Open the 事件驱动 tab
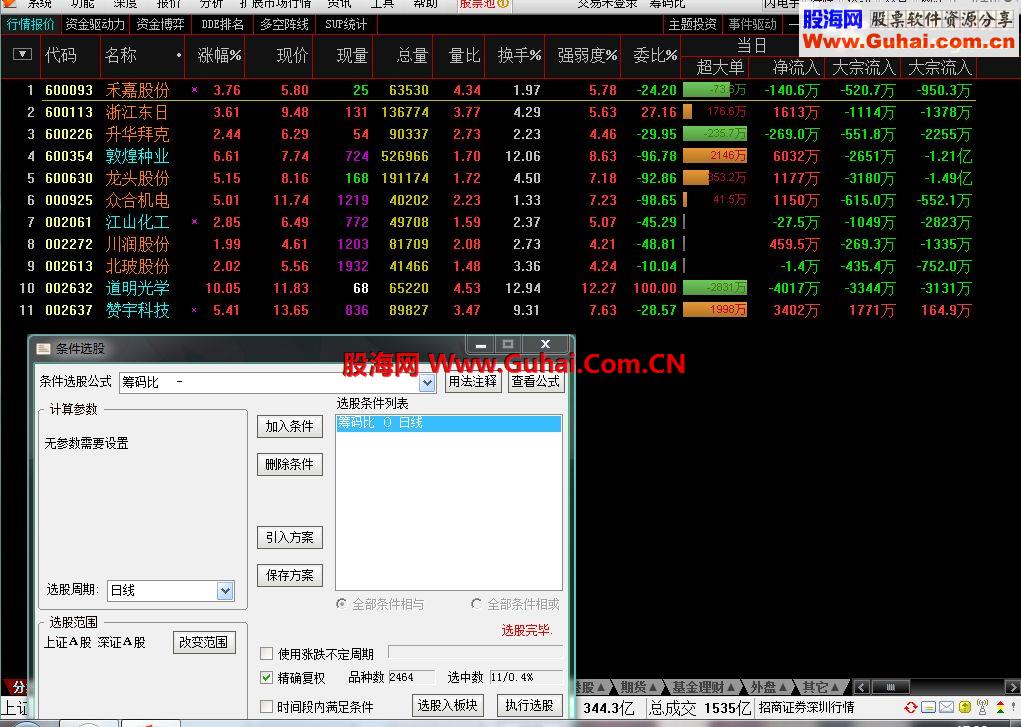 752,24
